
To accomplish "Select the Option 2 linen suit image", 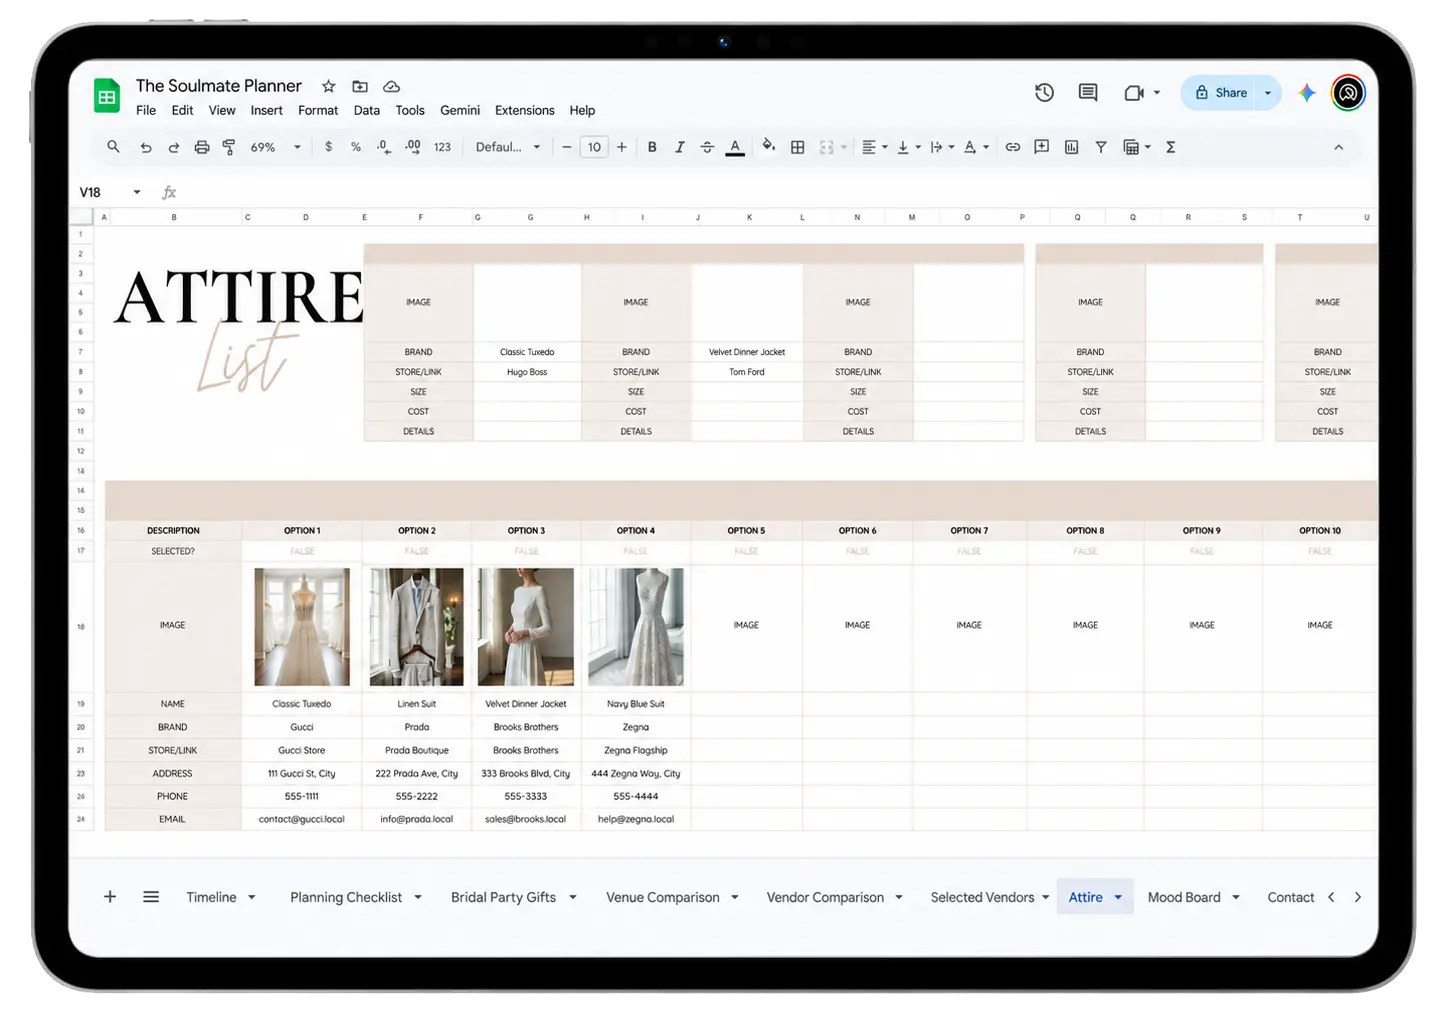I will click(x=416, y=627).
